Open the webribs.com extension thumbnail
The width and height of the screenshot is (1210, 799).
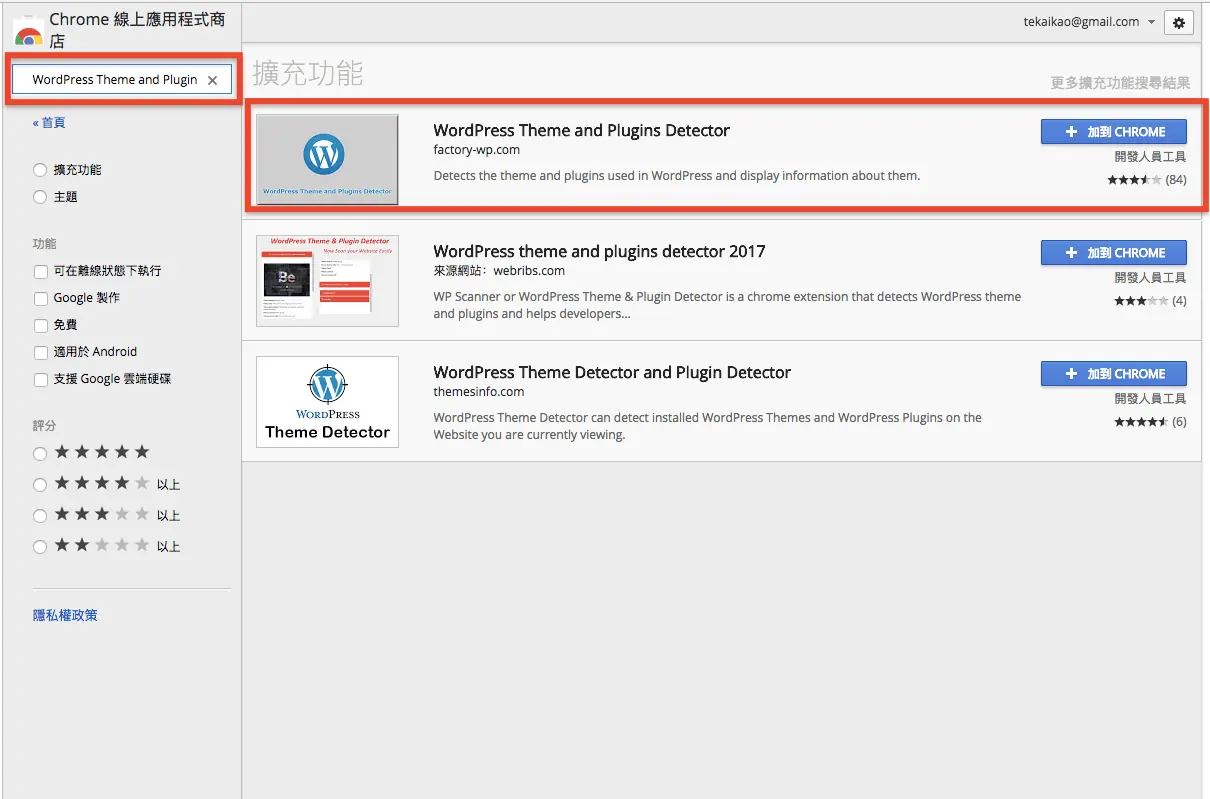(327, 281)
